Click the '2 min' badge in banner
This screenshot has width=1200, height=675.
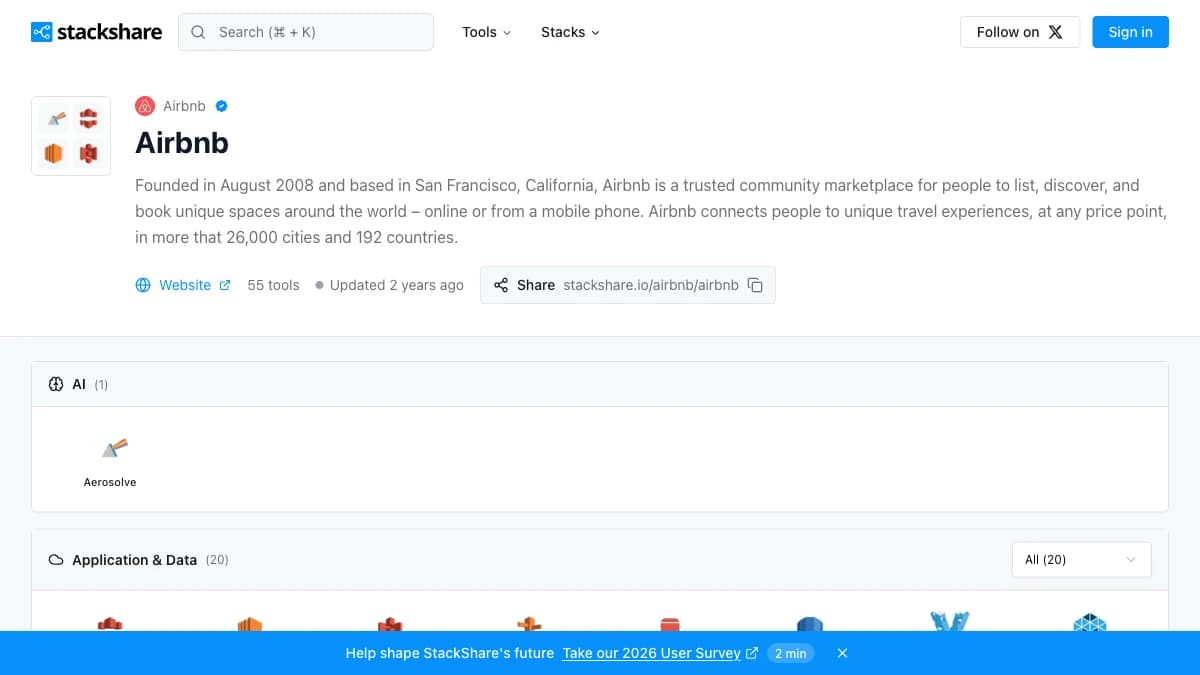[790, 653]
